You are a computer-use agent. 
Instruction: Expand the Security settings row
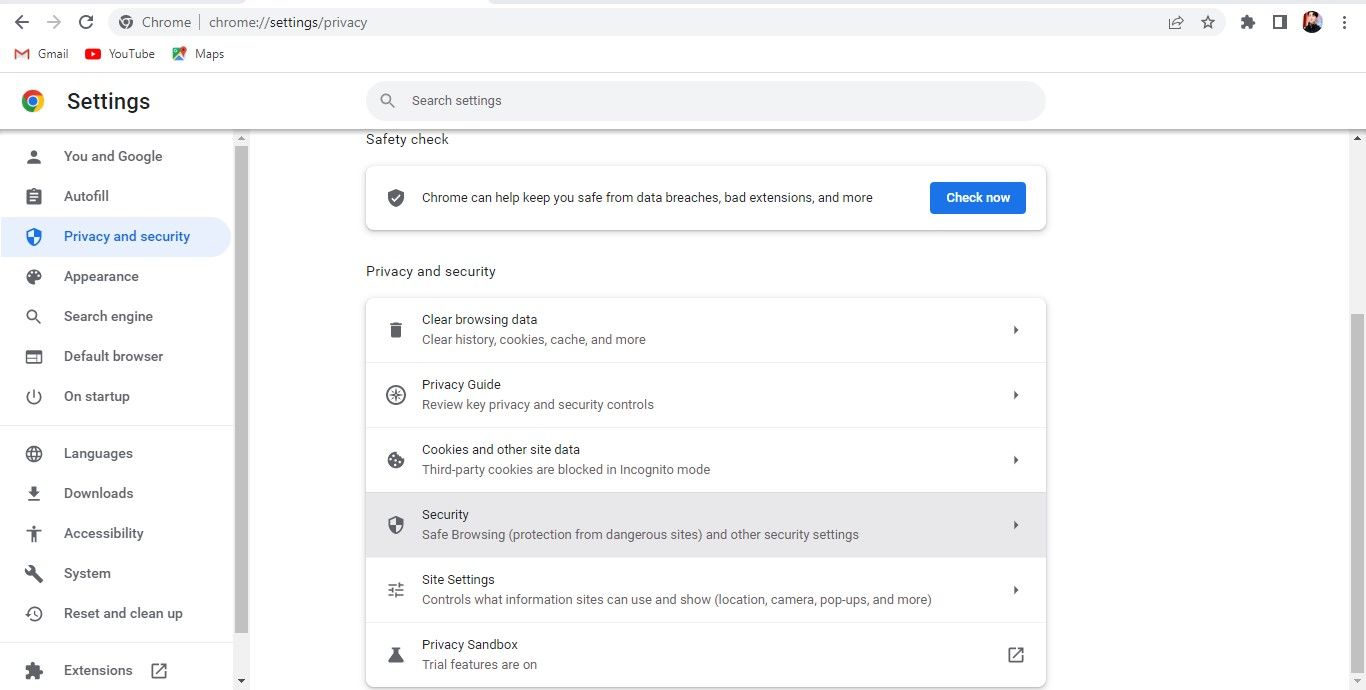[1016, 524]
